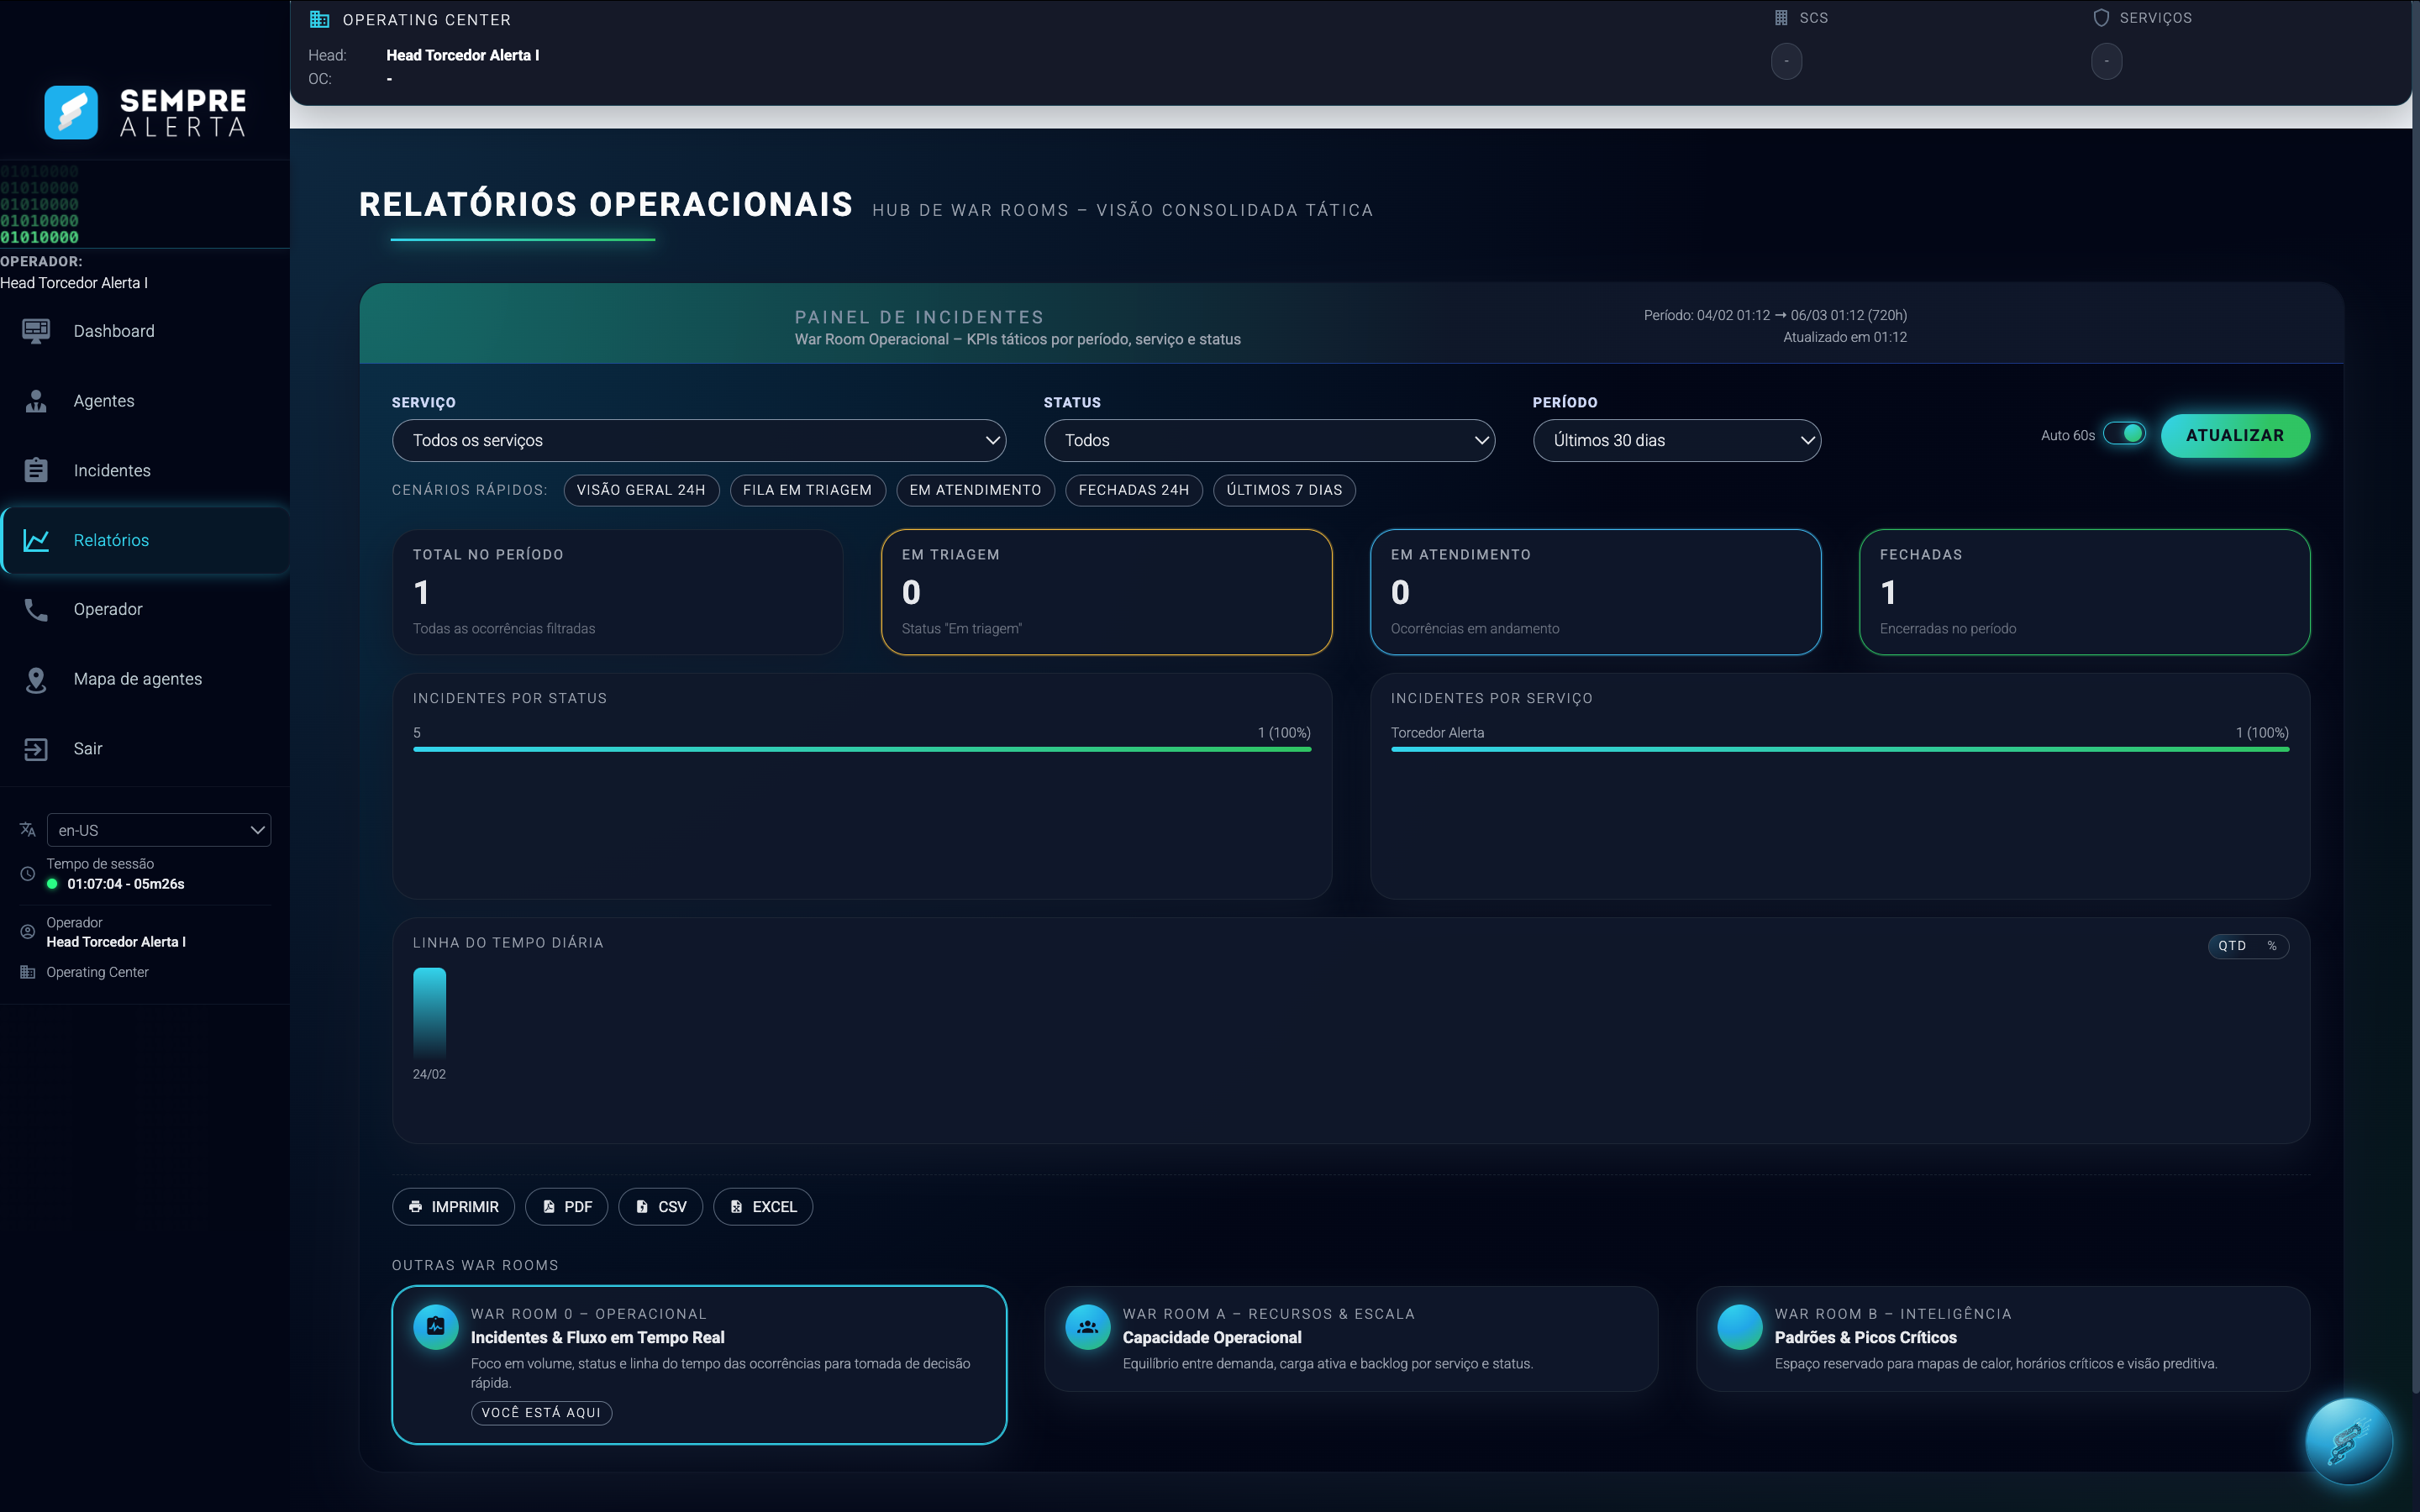Switch timeline to percent view
The width and height of the screenshot is (2420, 1512).
click(x=2272, y=946)
